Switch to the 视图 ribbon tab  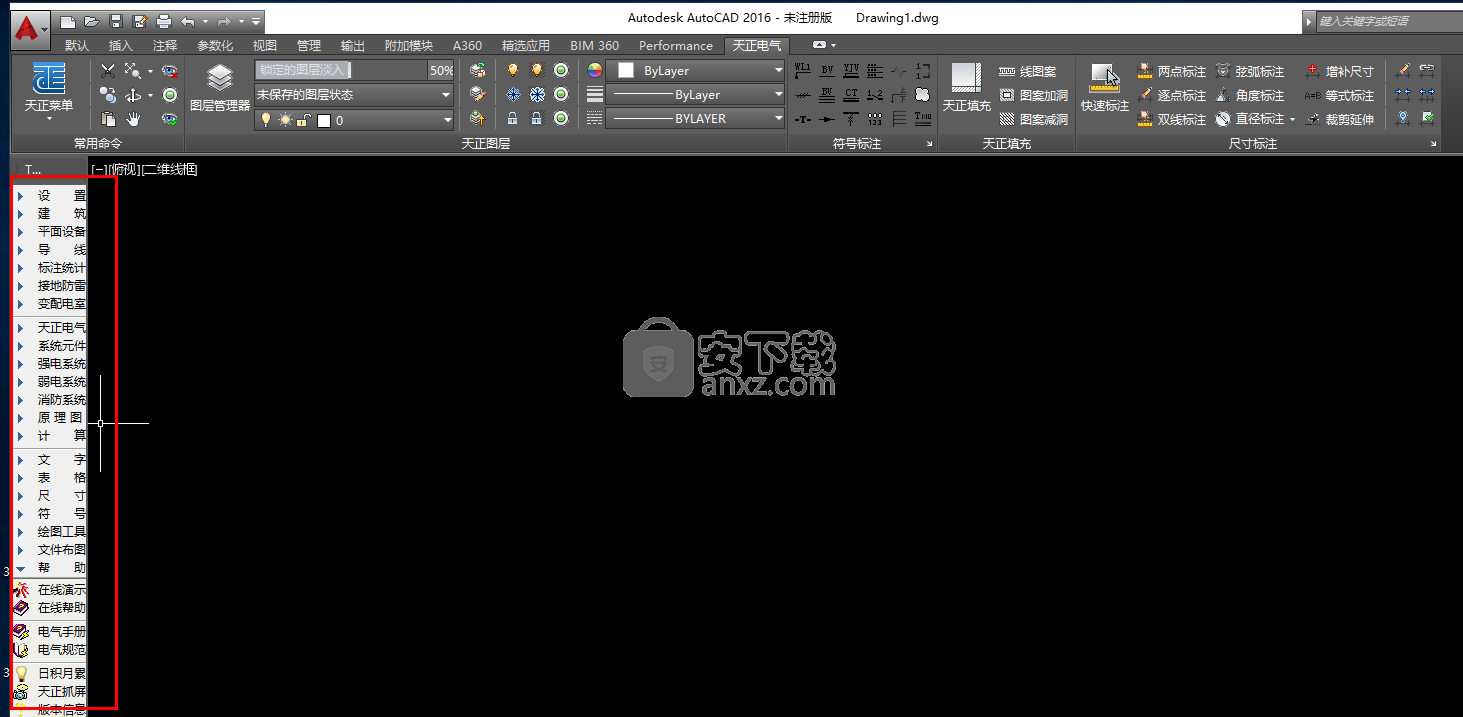coord(265,45)
